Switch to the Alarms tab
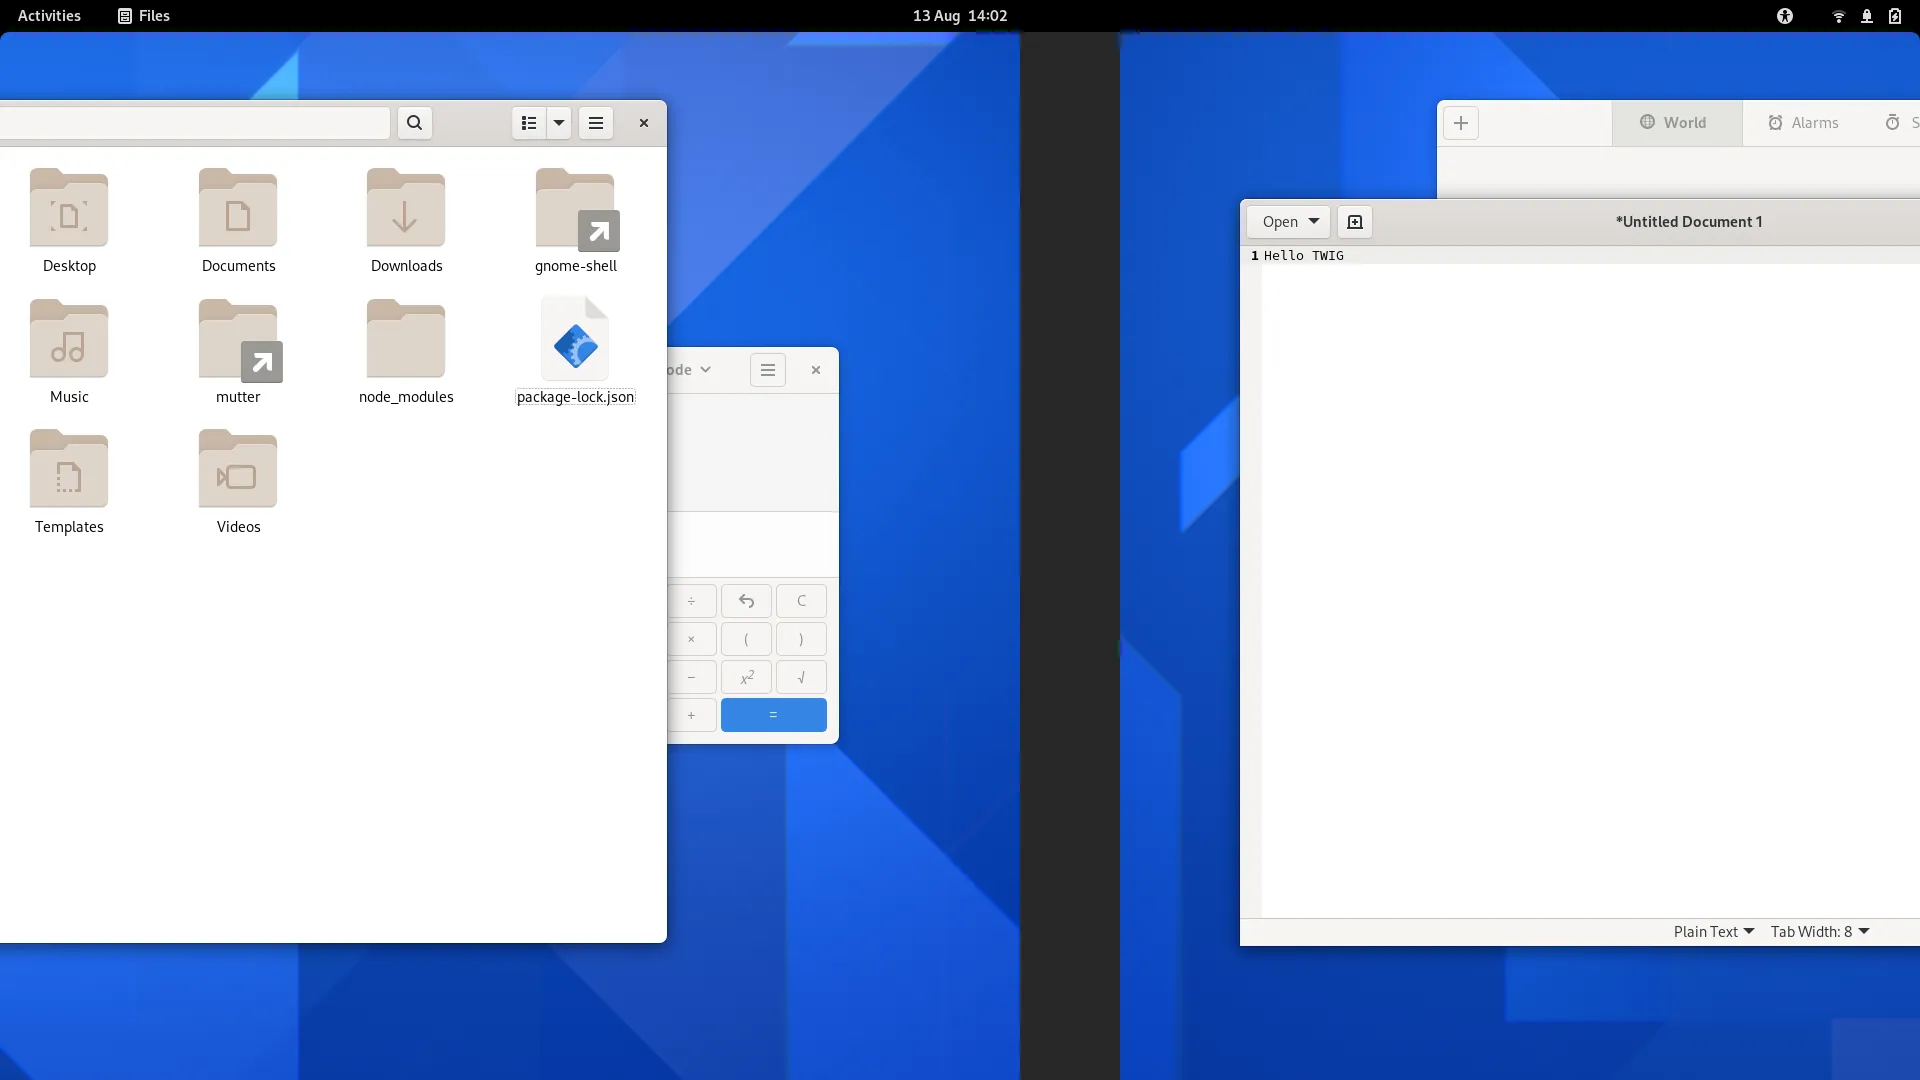This screenshot has width=1920, height=1080. tap(1803, 123)
